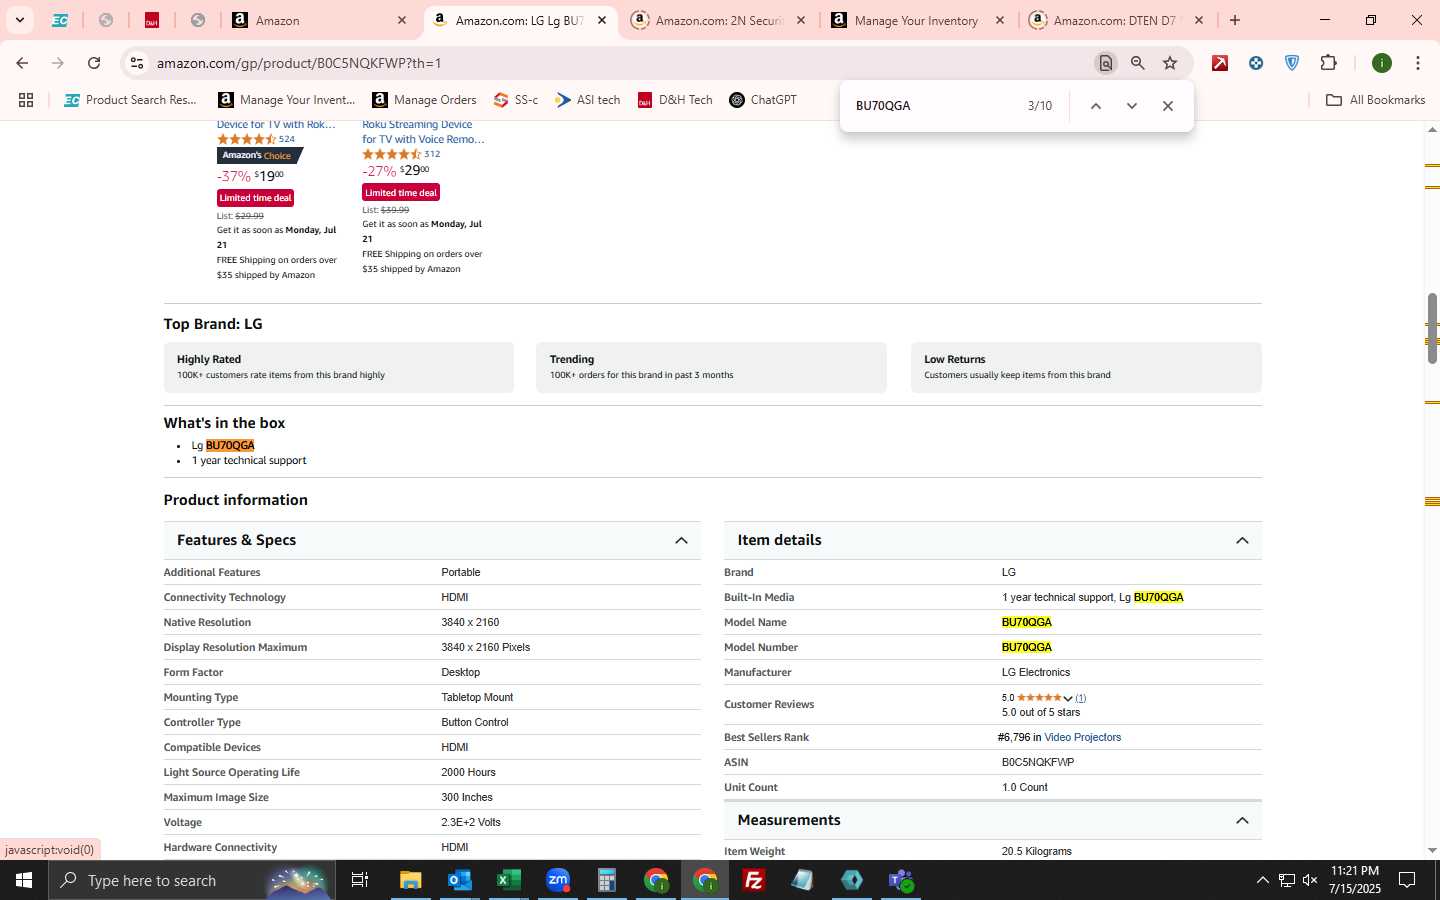Viewport: 1440px width, 900px height.
Task: Go to previous find result
Action: [1096, 106]
